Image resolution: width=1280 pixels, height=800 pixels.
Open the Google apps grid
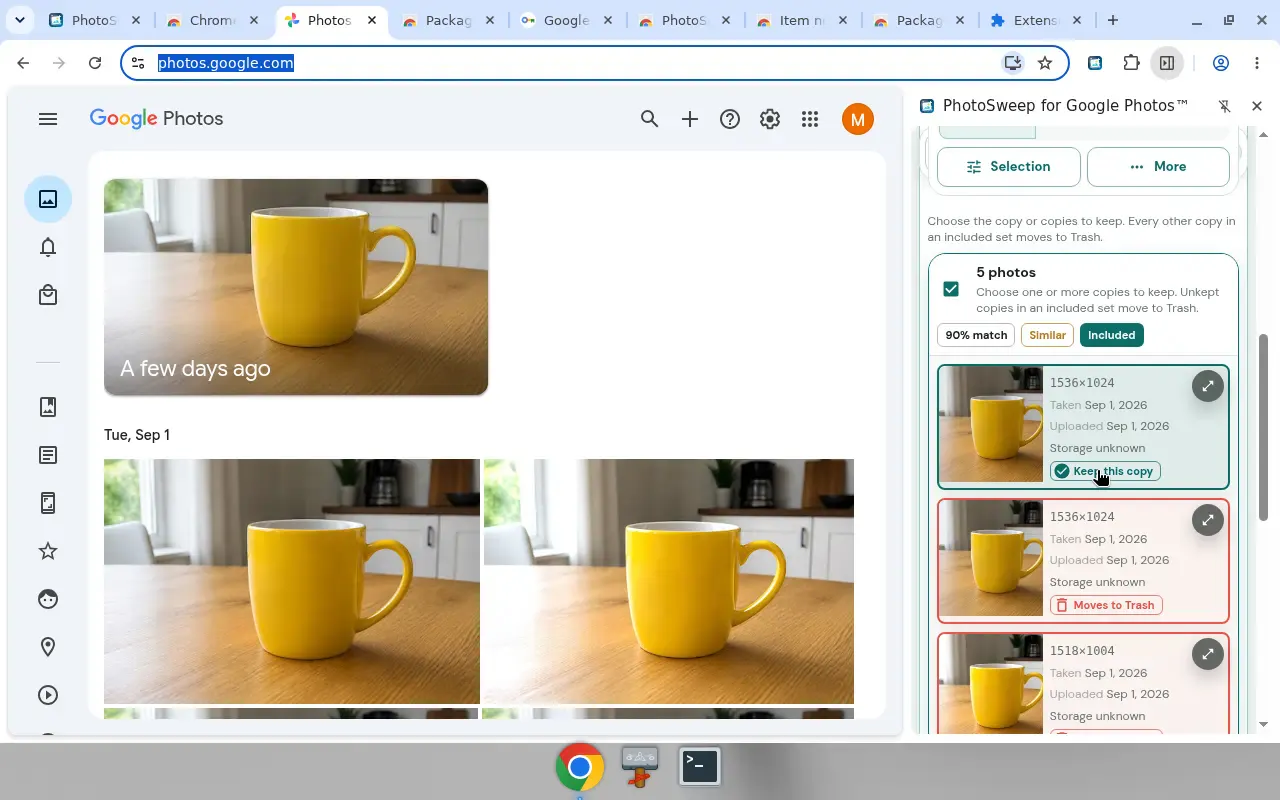coord(810,119)
